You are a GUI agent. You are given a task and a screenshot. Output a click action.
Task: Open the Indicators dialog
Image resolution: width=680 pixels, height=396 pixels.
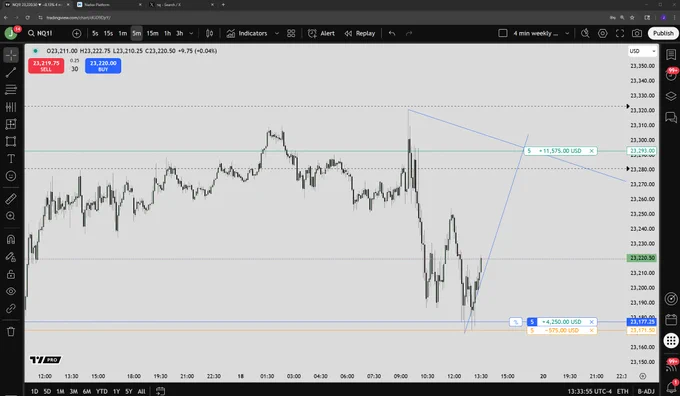247,33
